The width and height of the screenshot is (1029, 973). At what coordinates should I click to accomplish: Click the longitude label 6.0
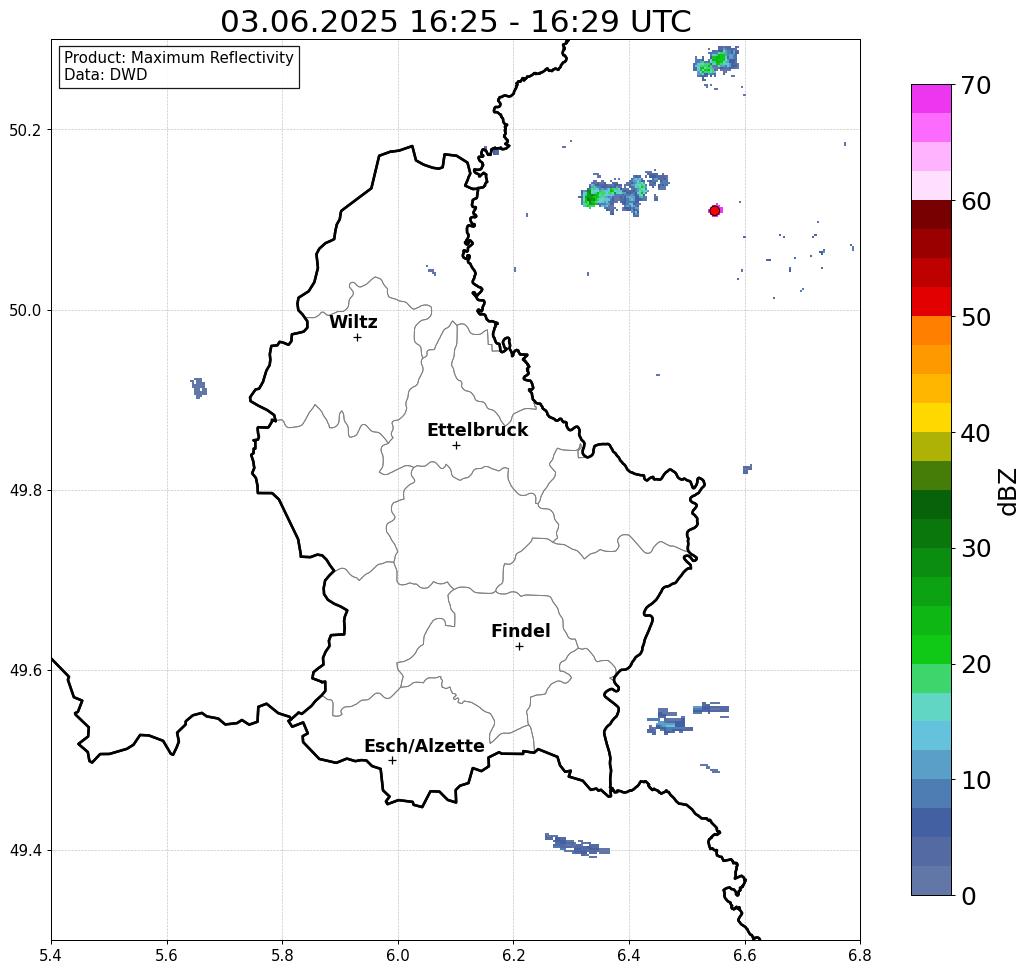[x=398, y=956]
